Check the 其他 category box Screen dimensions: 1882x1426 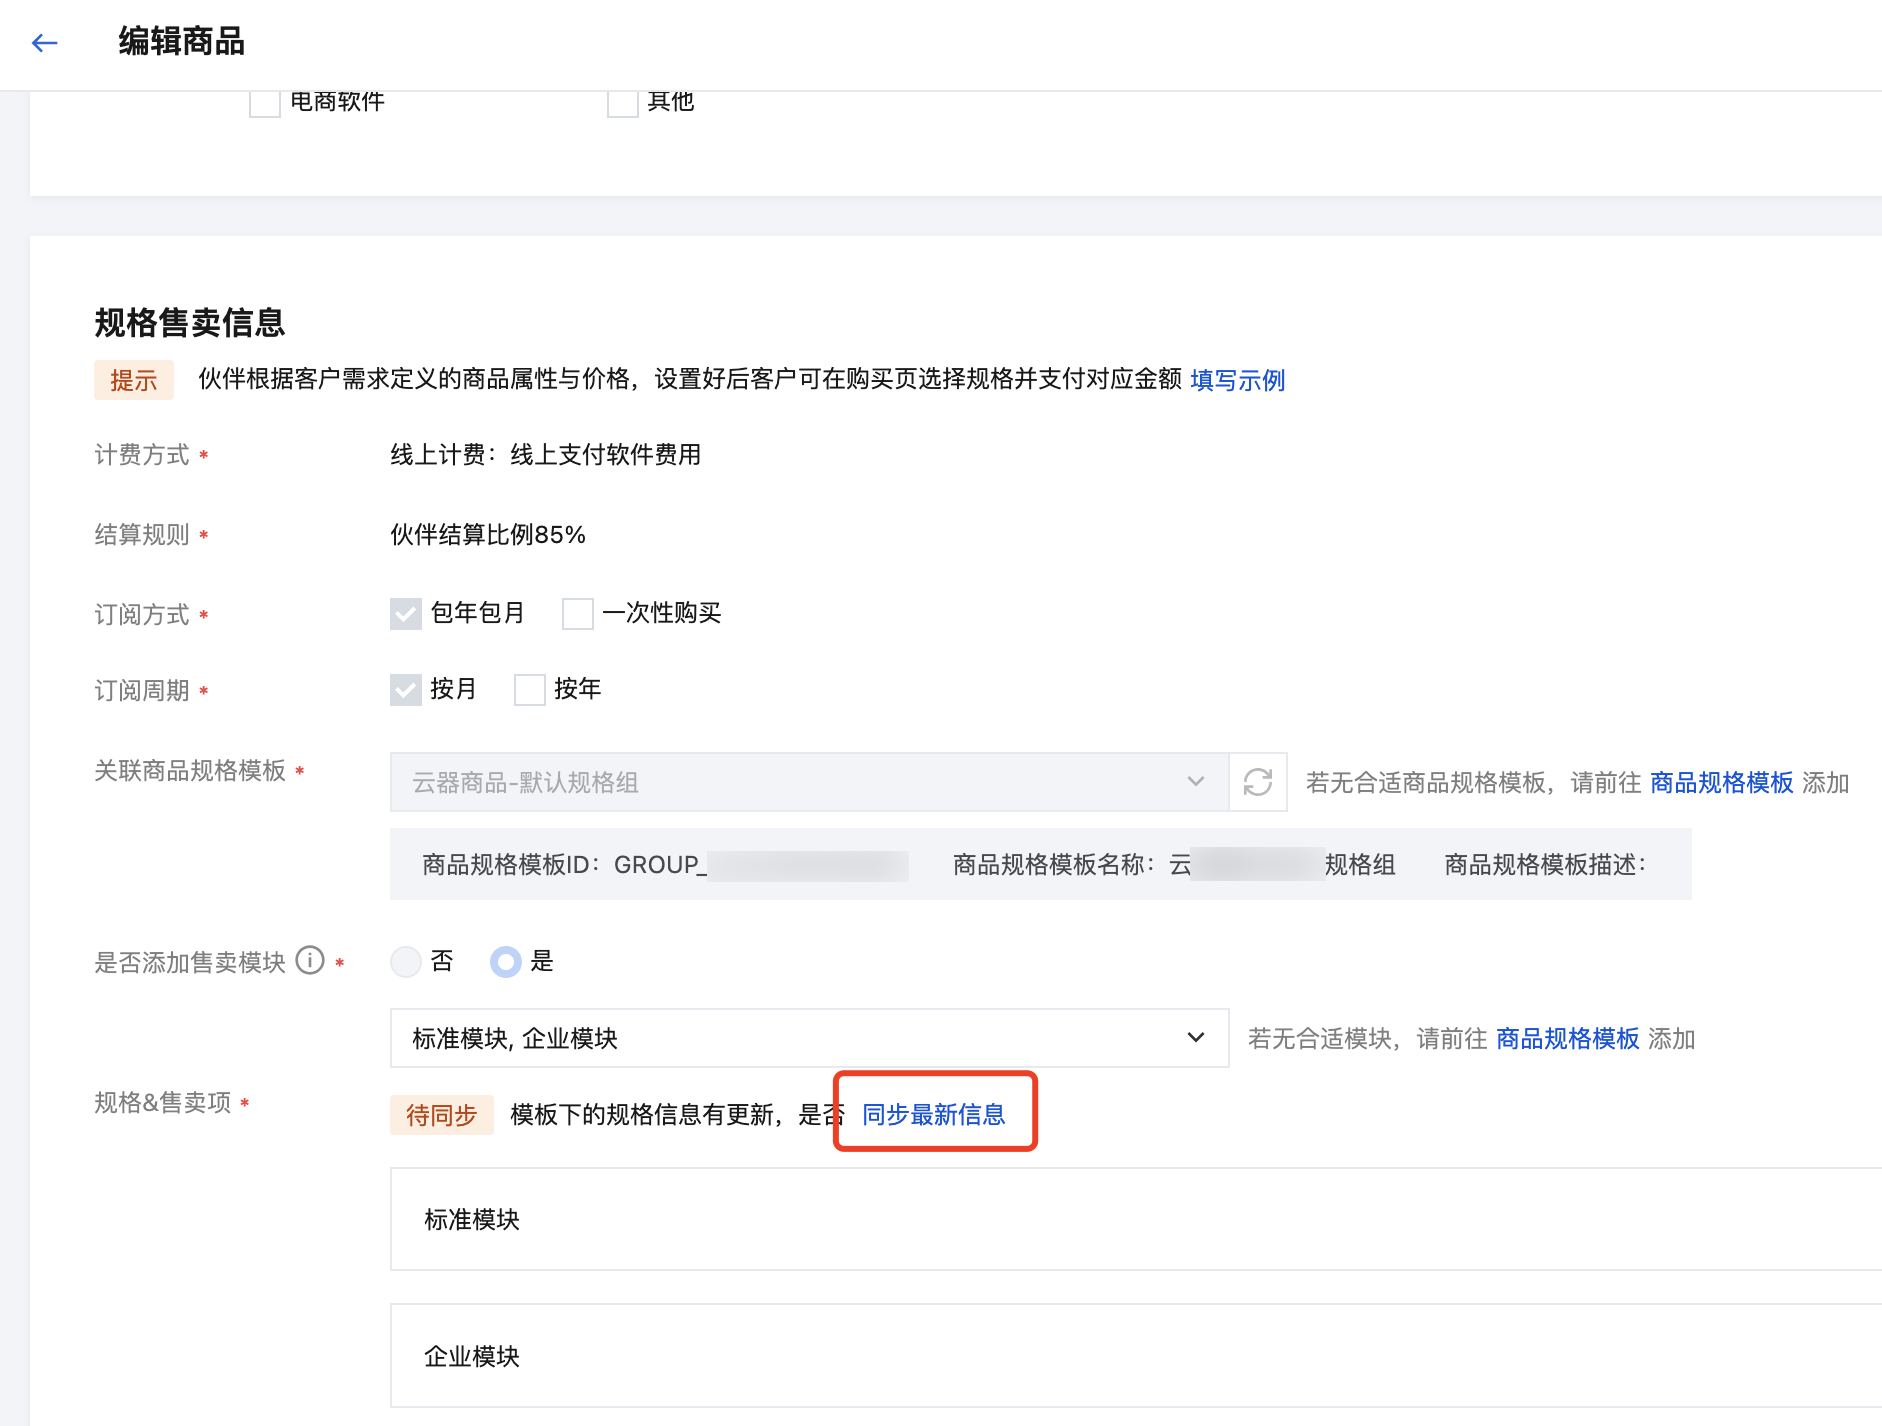(623, 103)
